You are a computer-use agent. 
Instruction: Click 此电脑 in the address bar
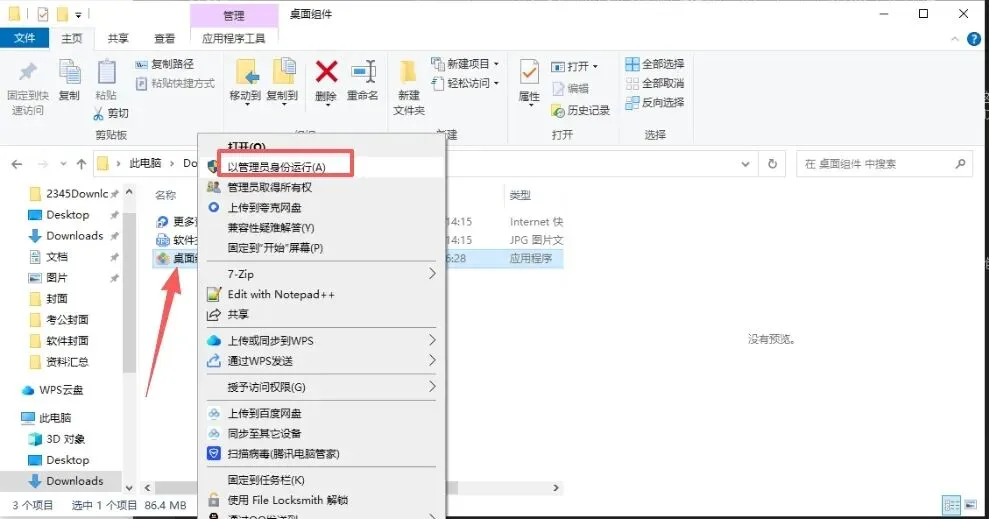click(145, 163)
